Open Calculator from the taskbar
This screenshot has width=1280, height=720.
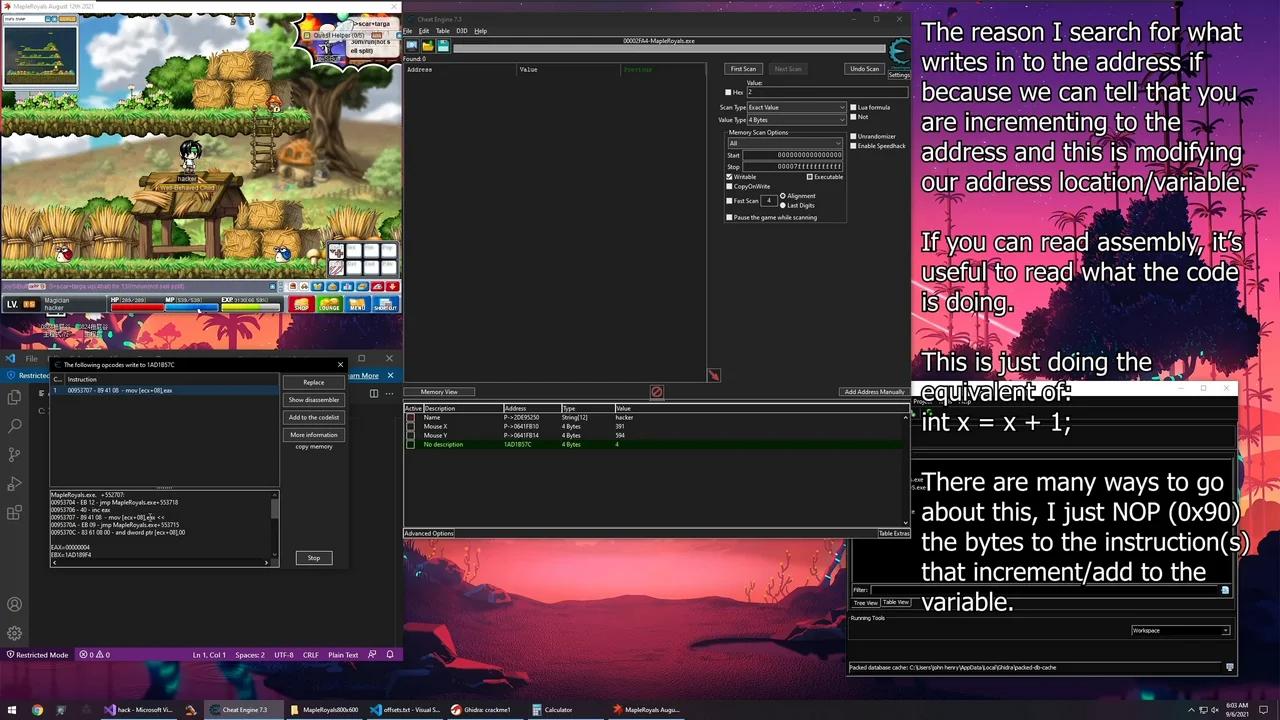pyautogui.click(x=552, y=709)
